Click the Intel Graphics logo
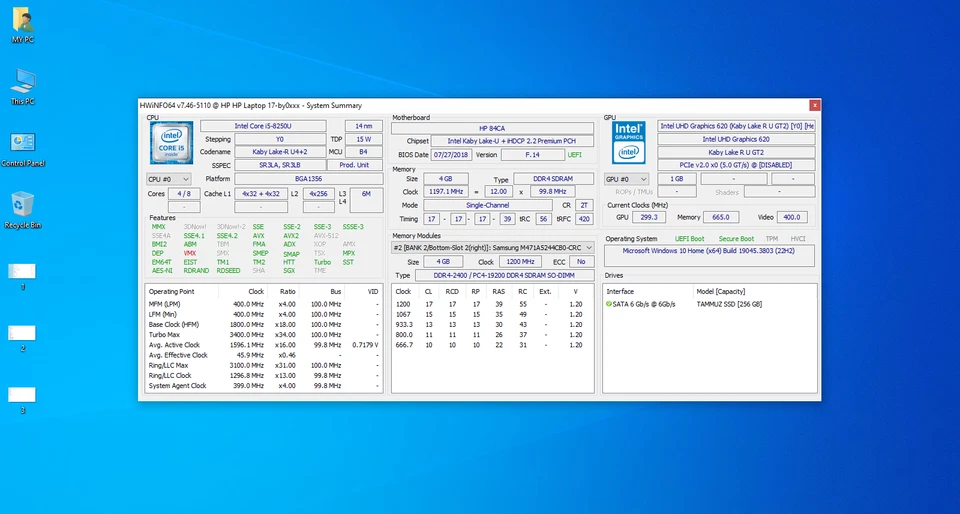Screen dimensions: 960x514 [629, 143]
